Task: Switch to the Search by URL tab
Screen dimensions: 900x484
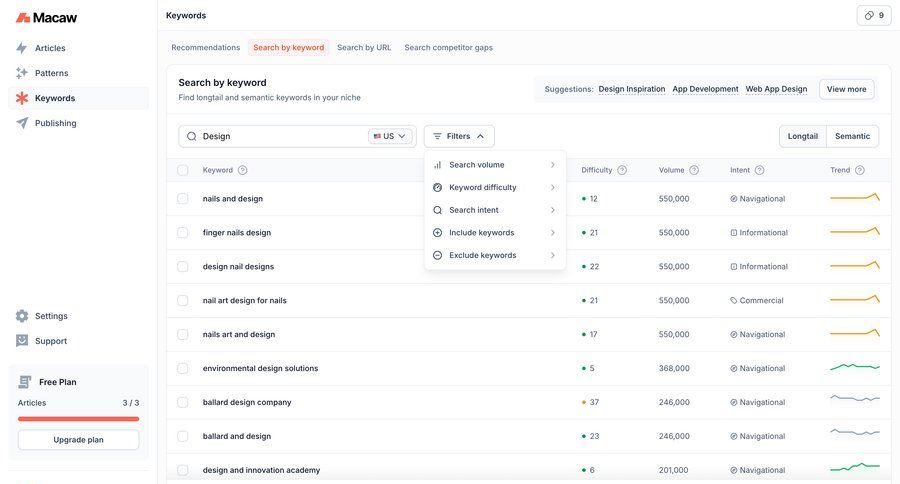Action: (x=364, y=47)
